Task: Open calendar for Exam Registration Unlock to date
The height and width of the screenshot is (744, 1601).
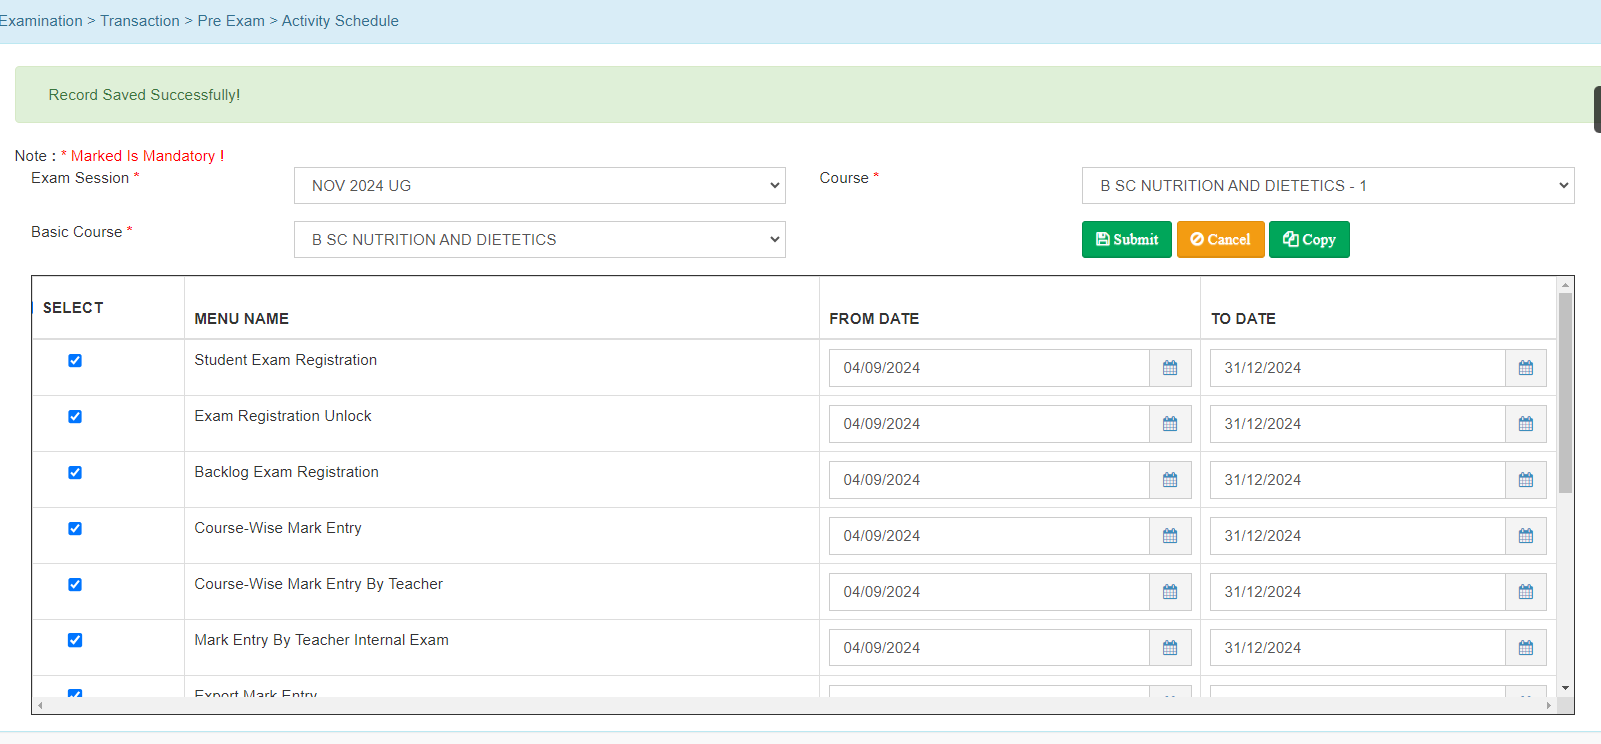Action: (1525, 424)
